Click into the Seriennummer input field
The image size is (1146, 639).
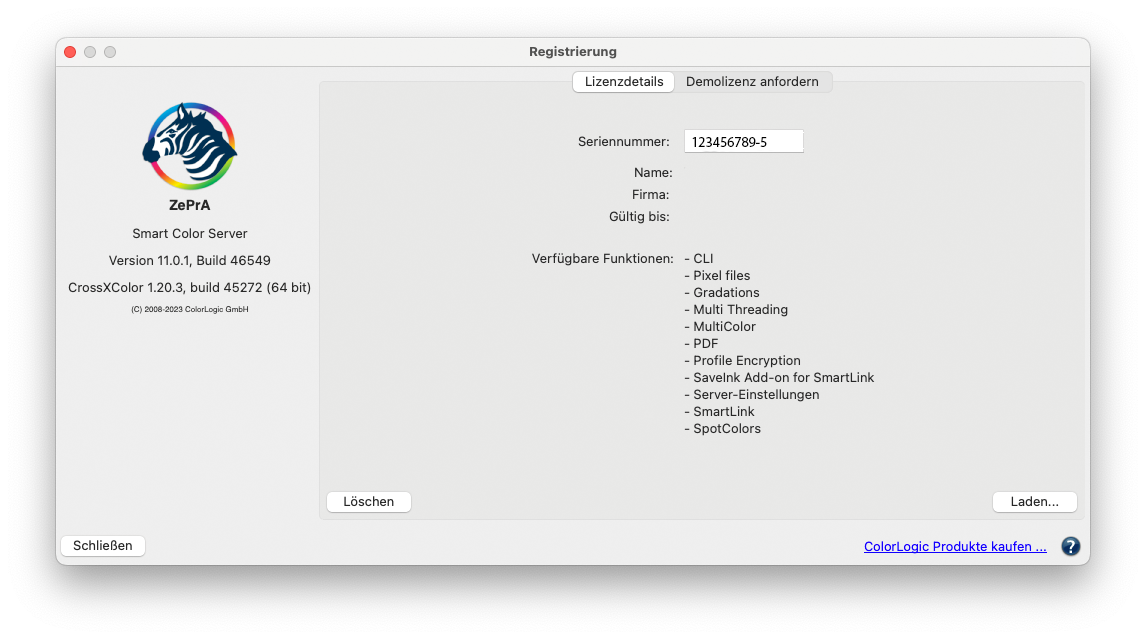[x=743, y=142]
